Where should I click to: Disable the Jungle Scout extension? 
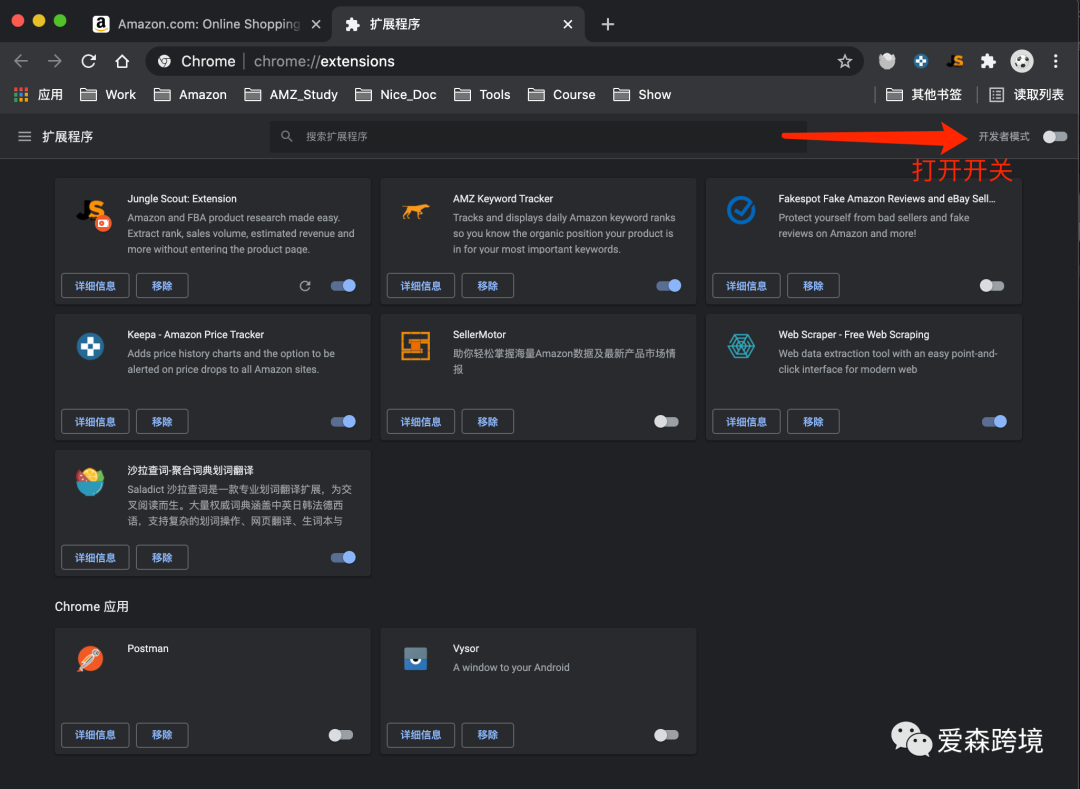[x=343, y=286]
